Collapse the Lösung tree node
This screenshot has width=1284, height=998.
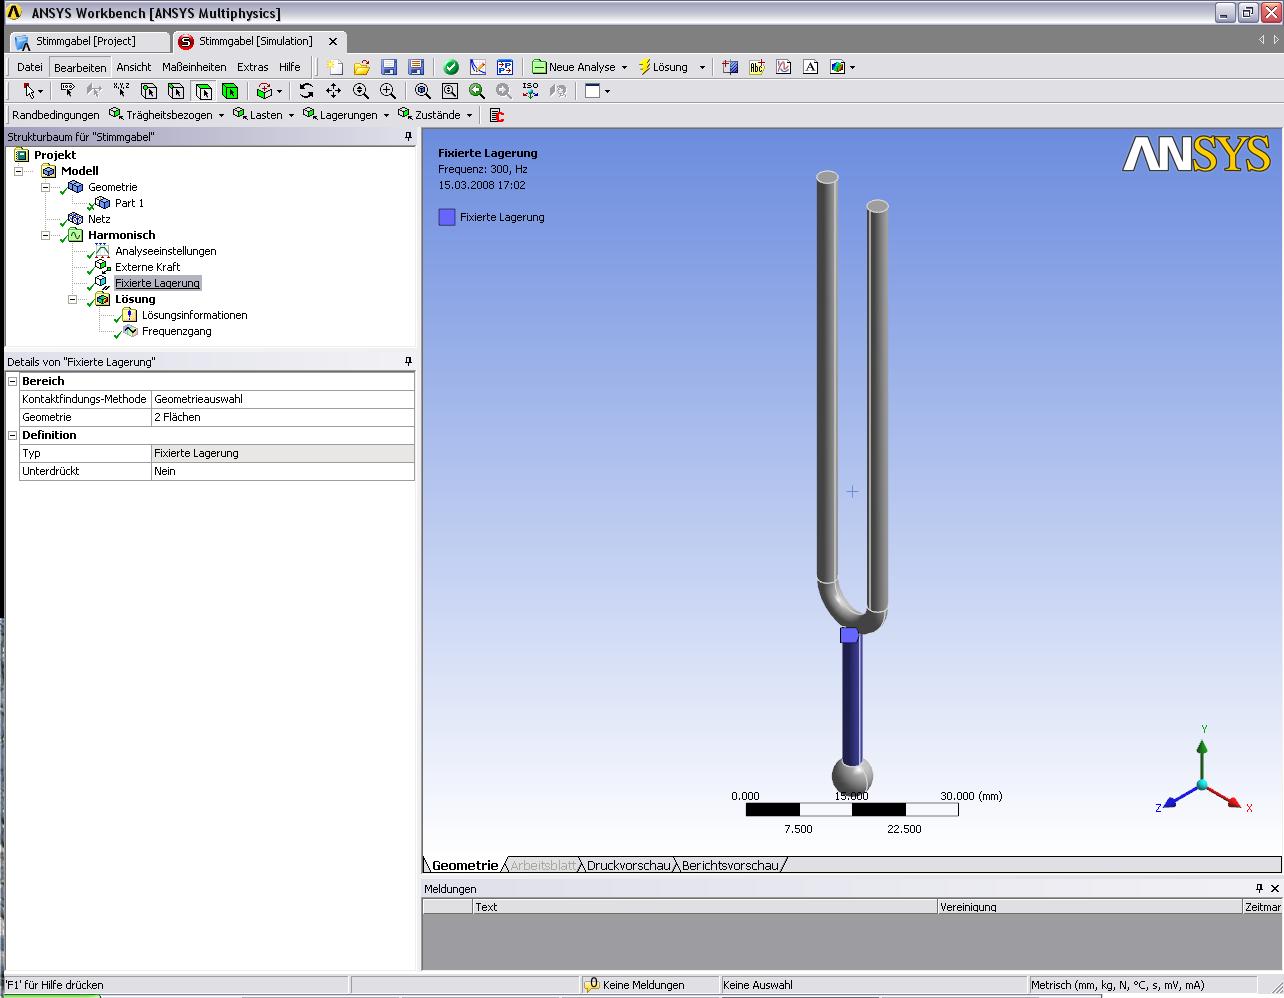click(73, 299)
